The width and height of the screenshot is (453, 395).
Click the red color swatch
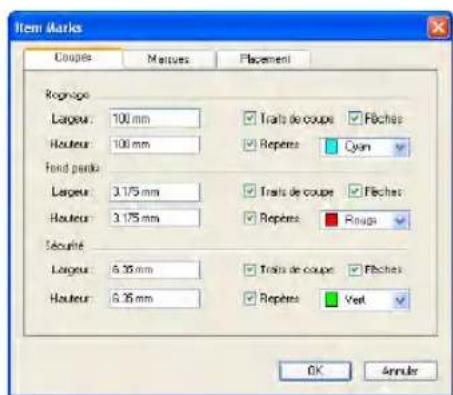tap(331, 220)
